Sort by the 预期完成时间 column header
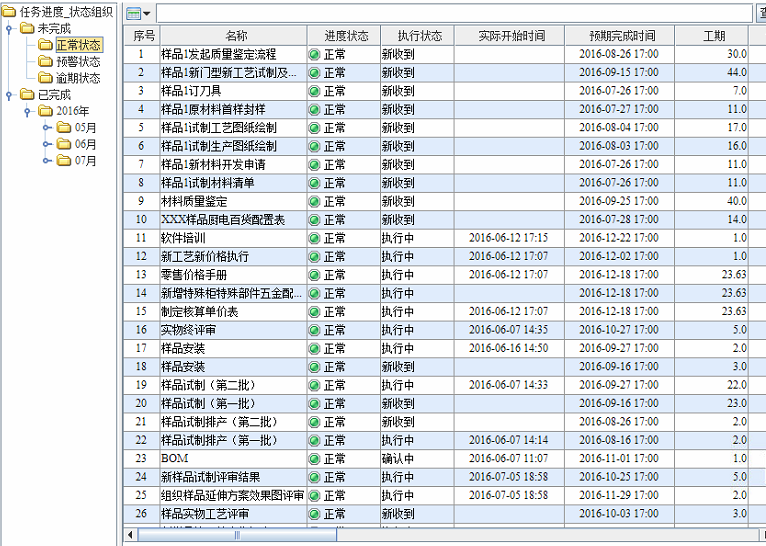This screenshot has height=546, width=766. tap(619, 36)
